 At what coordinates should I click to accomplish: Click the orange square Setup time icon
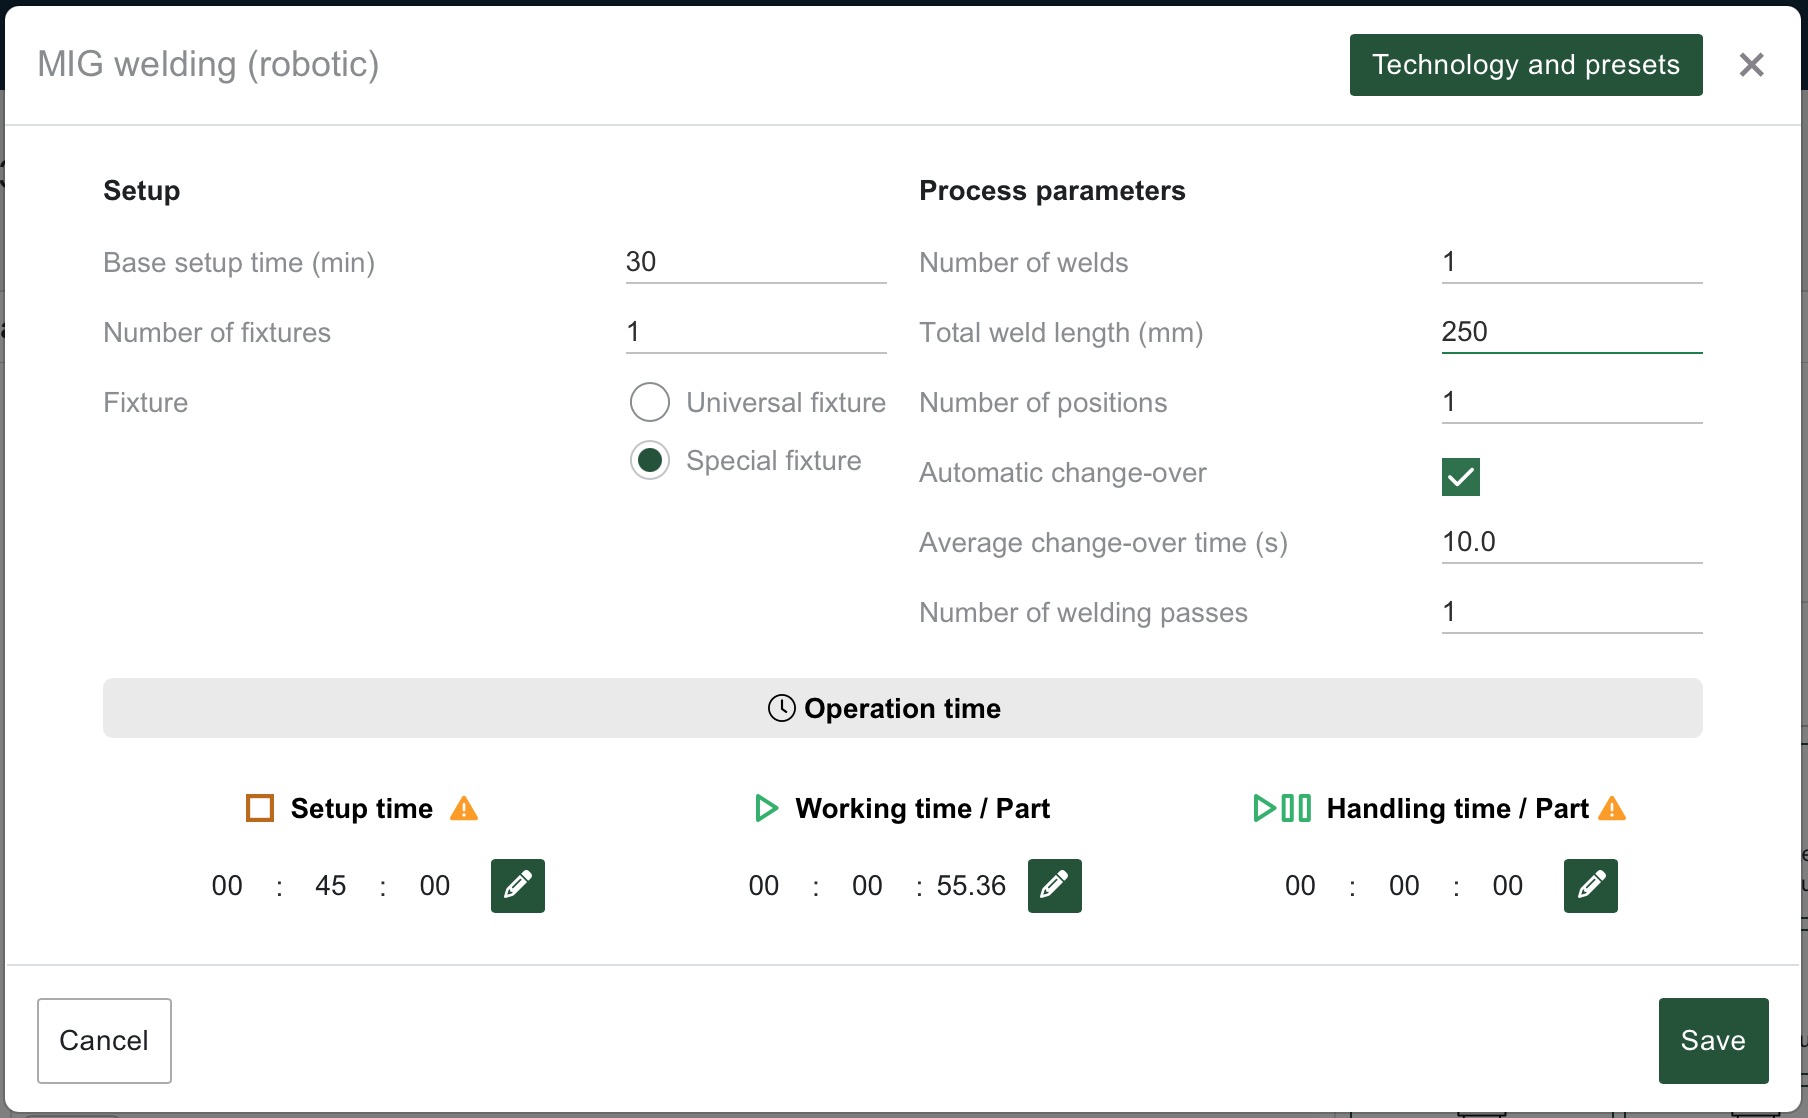click(x=260, y=808)
